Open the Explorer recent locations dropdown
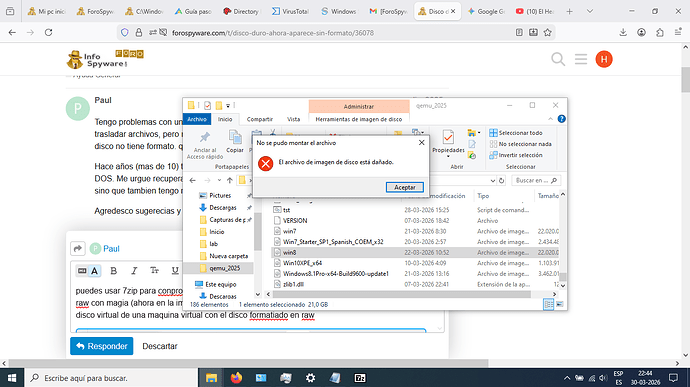This screenshot has height=387, width=690. [219, 181]
